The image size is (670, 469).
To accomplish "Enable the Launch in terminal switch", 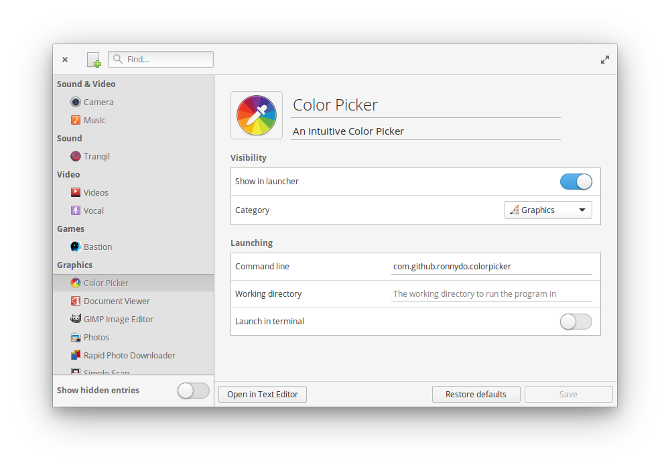I will click(x=576, y=322).
